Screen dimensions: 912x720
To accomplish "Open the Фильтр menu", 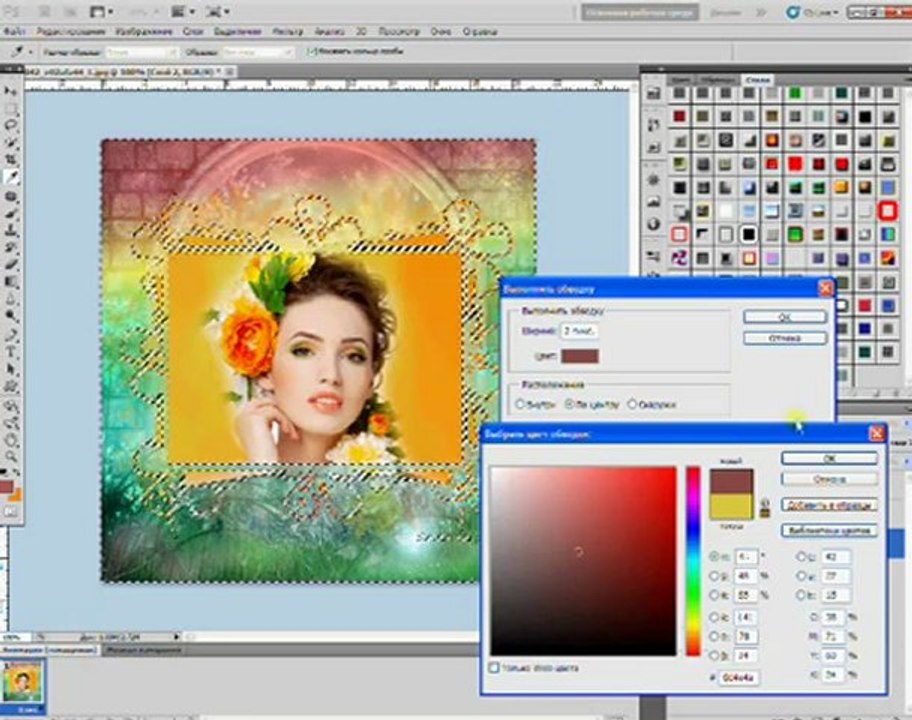I will [x=288, y=31].
